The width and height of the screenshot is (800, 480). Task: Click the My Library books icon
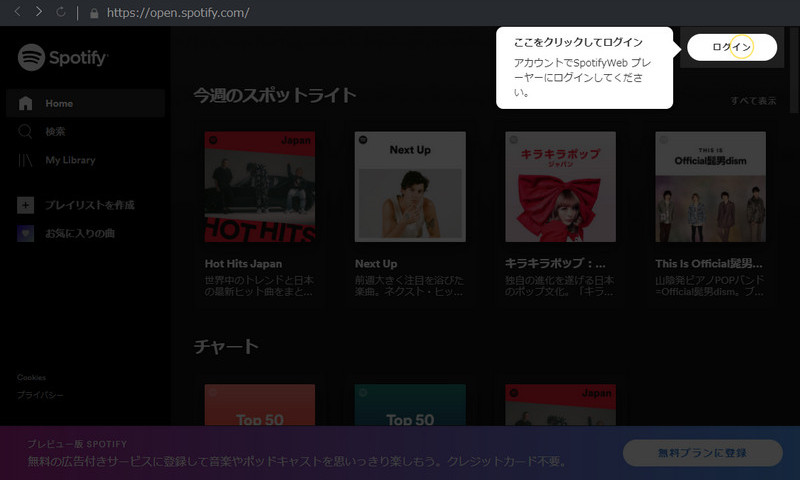(x=25, y=160)
